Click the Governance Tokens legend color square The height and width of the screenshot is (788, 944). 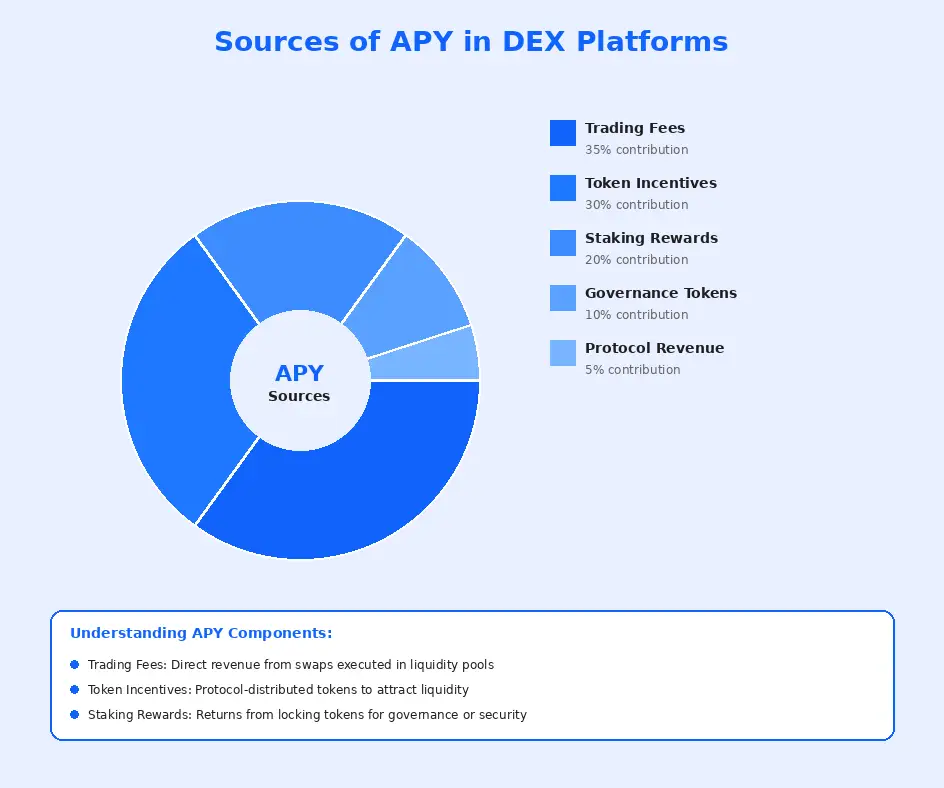(x=562, y=297)
